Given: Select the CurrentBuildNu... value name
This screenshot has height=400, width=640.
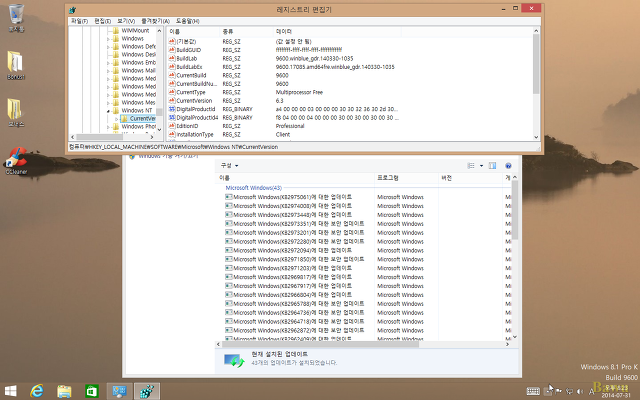Looking at the screenshot, I should pyautogui.click(x=197, y=84).
